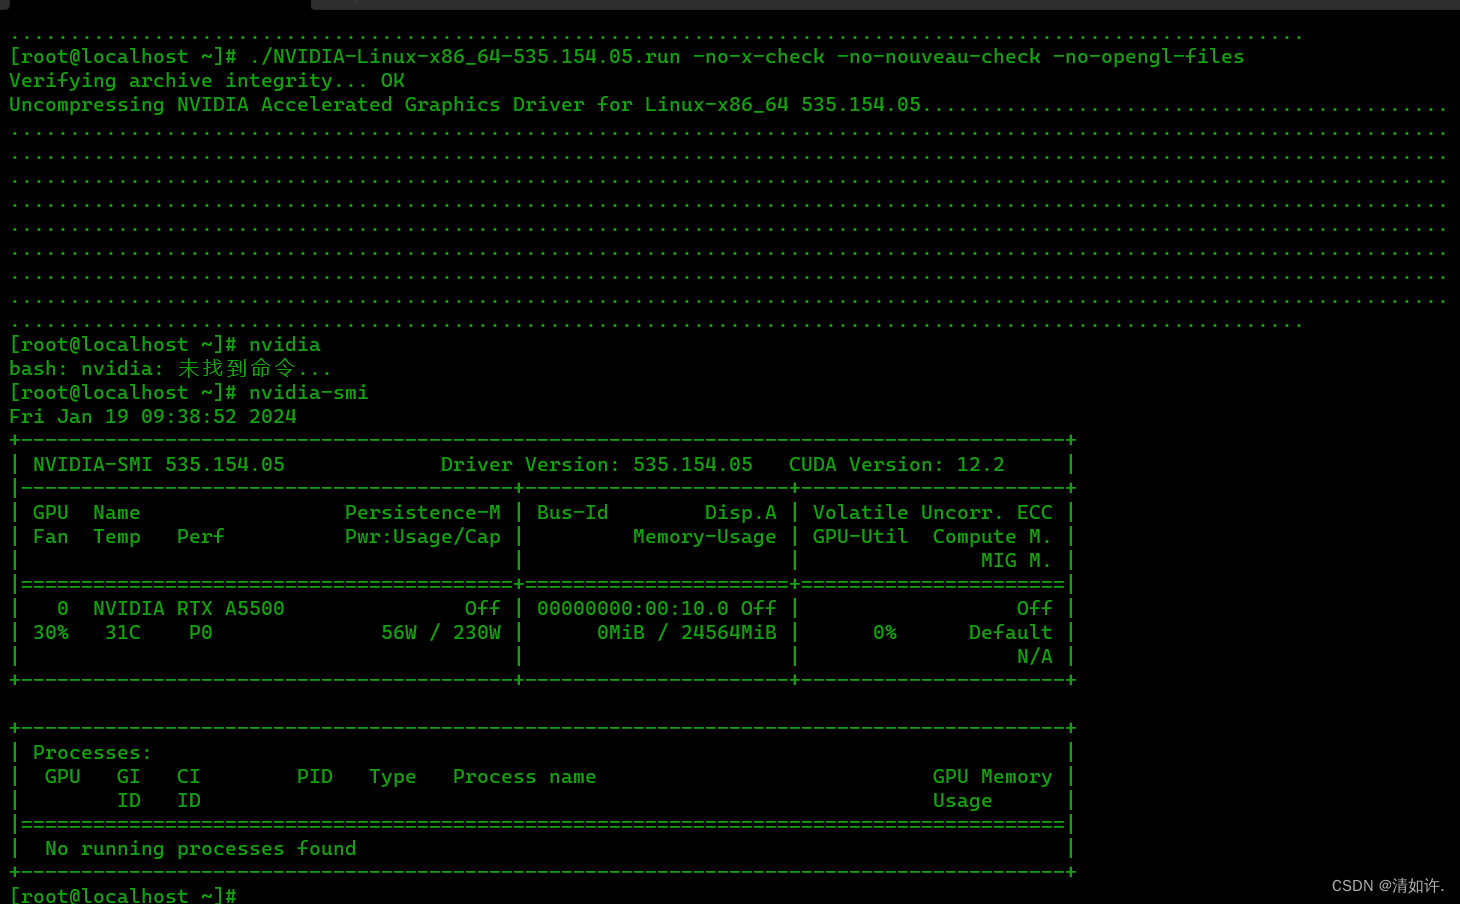Image resolution: width=1460 pixels, height=904 pixels.
Task: Click the 'Persistence-M' column header
Action: 423,513
